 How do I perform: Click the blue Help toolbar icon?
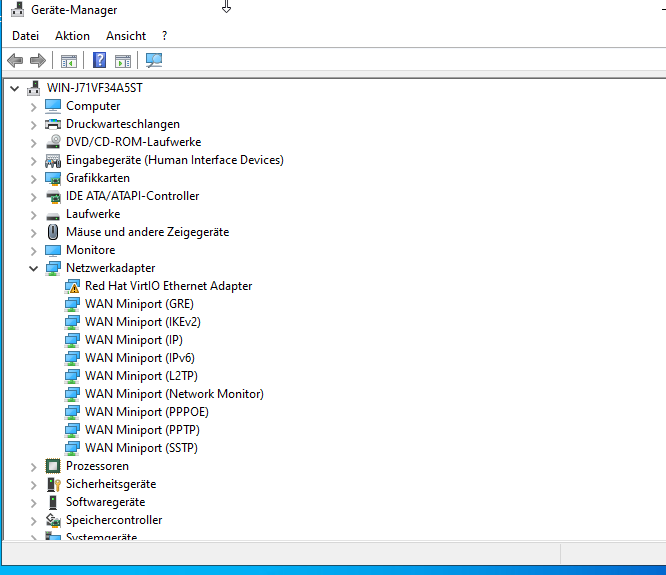click(x=100, y=61)
